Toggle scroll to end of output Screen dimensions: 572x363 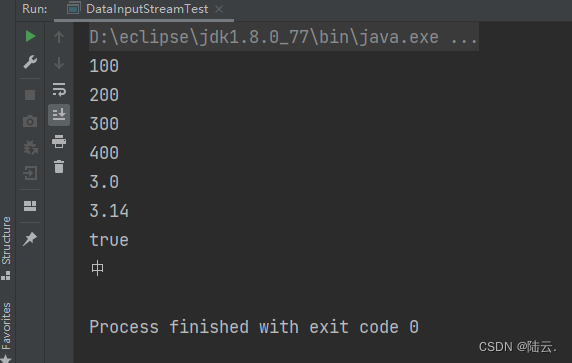pos(59,115)
